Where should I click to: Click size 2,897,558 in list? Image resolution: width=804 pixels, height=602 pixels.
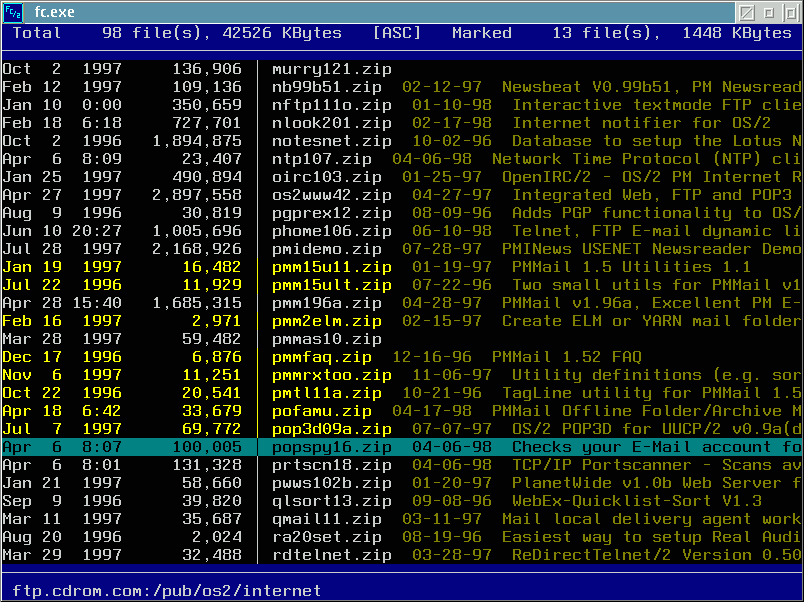coord(197,195)
